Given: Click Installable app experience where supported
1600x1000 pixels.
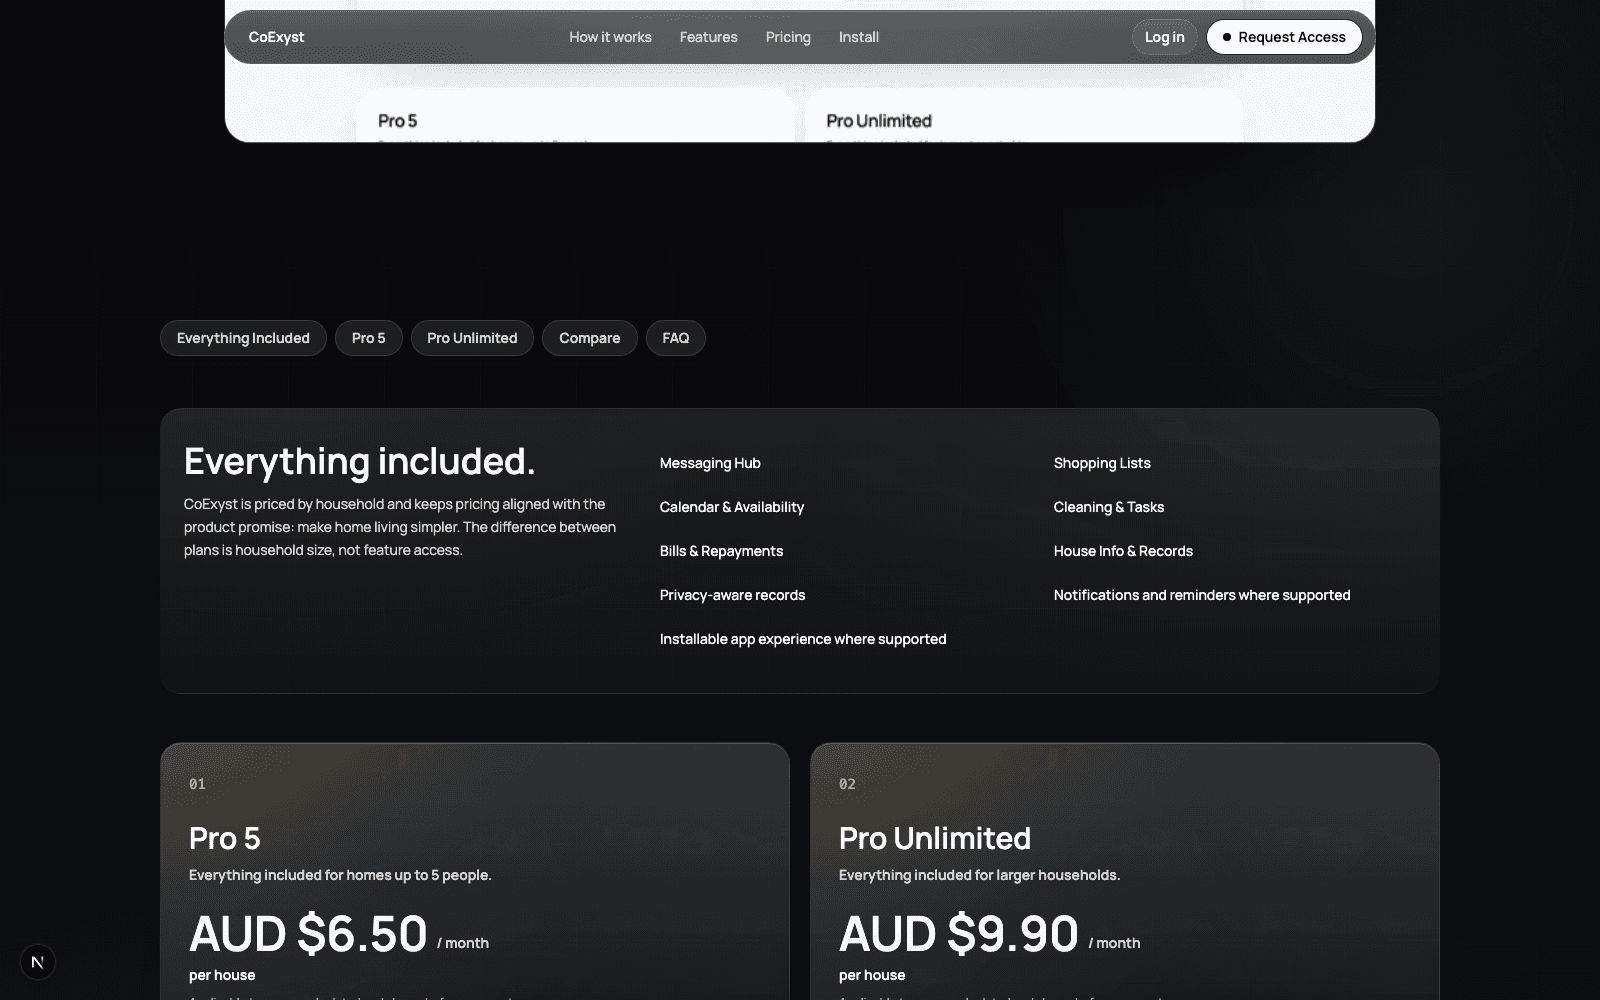Looking at the screenshot, I should click(x=802, y=639).
